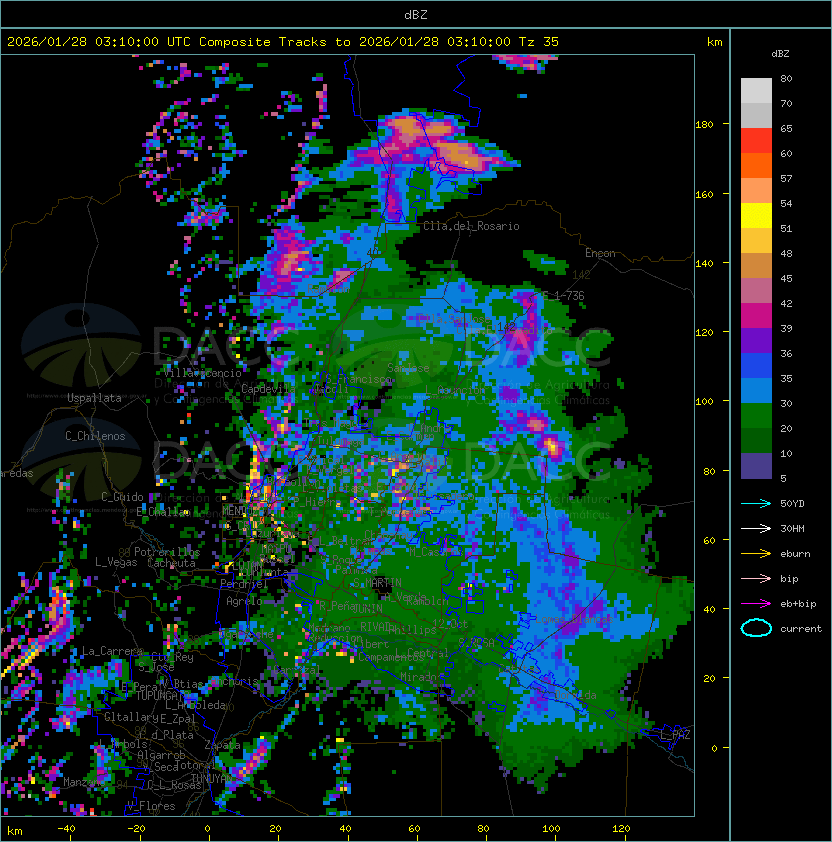
Task: Click the '40' tick on the vertical axis
Action: (x=709, y=609)
